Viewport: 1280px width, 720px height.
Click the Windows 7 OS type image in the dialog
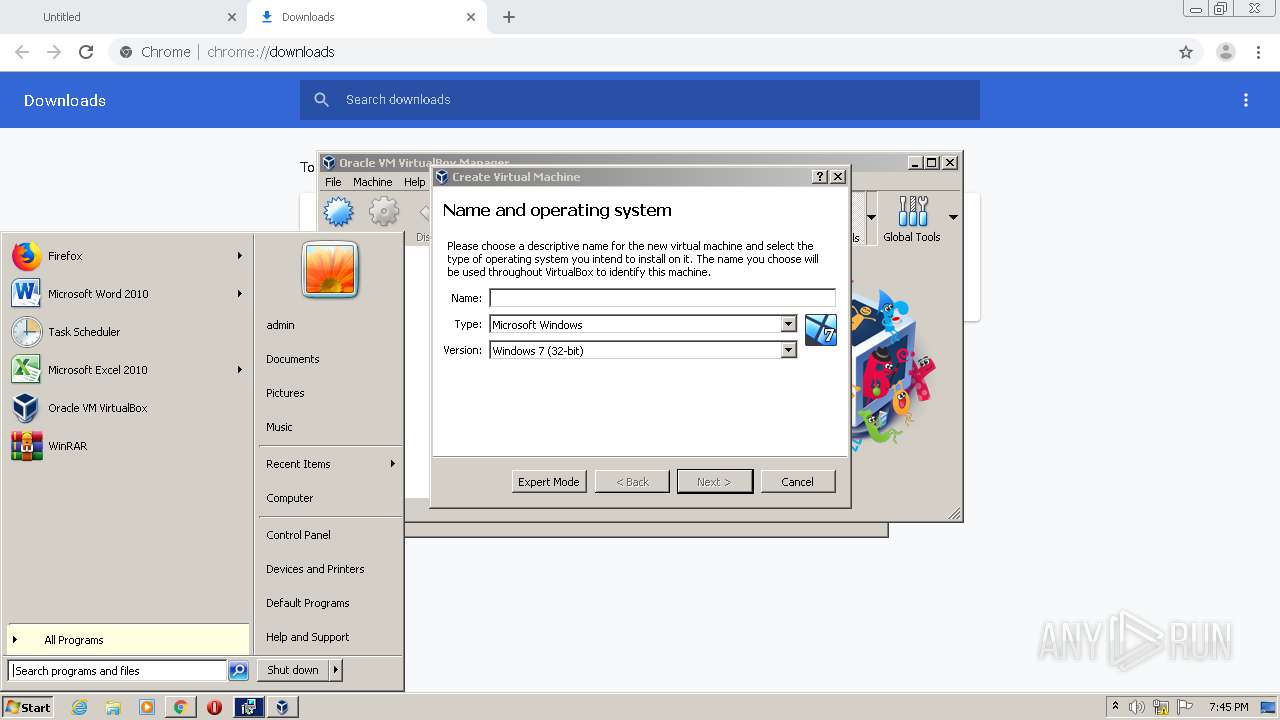point(821,330)
